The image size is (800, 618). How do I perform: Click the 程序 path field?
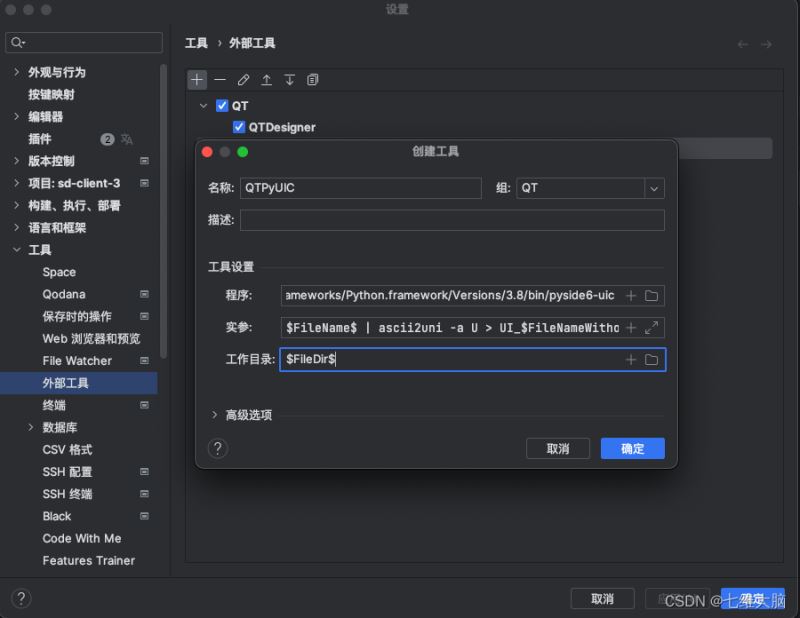tap(451, 295)
